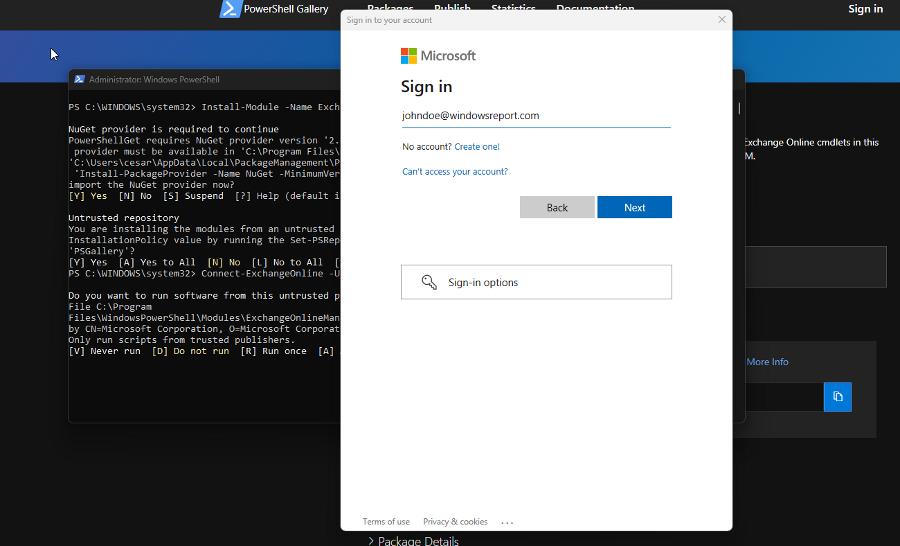Open the Documentation menu in the gallery header
The height and width of the screenshot is (546, 900).
[x=595, y=8]
